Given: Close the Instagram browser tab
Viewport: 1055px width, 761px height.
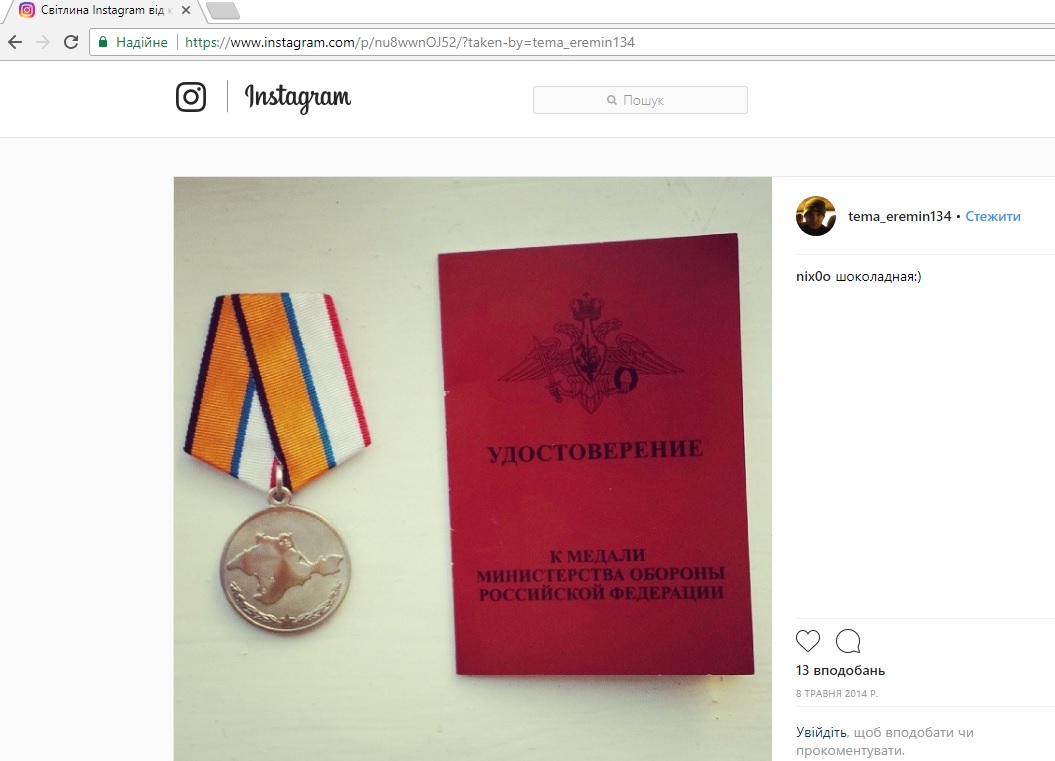Looking at the screenshot, I should [186, 11].
